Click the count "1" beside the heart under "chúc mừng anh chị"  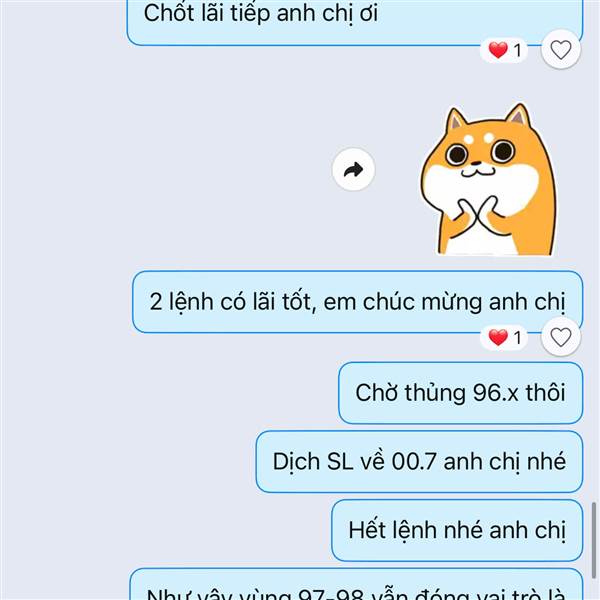coord(517,338)
